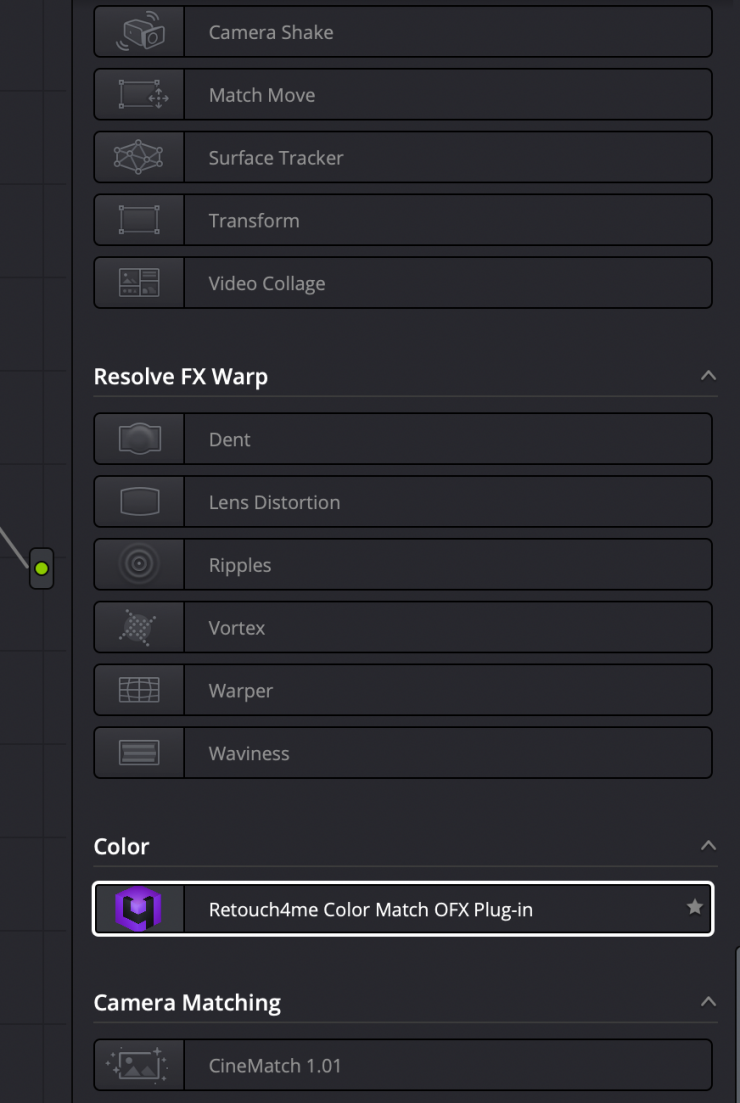Choose the Lens Distortion effect
The width and height of the screenshot is (740, 1103).
[274, 502]
